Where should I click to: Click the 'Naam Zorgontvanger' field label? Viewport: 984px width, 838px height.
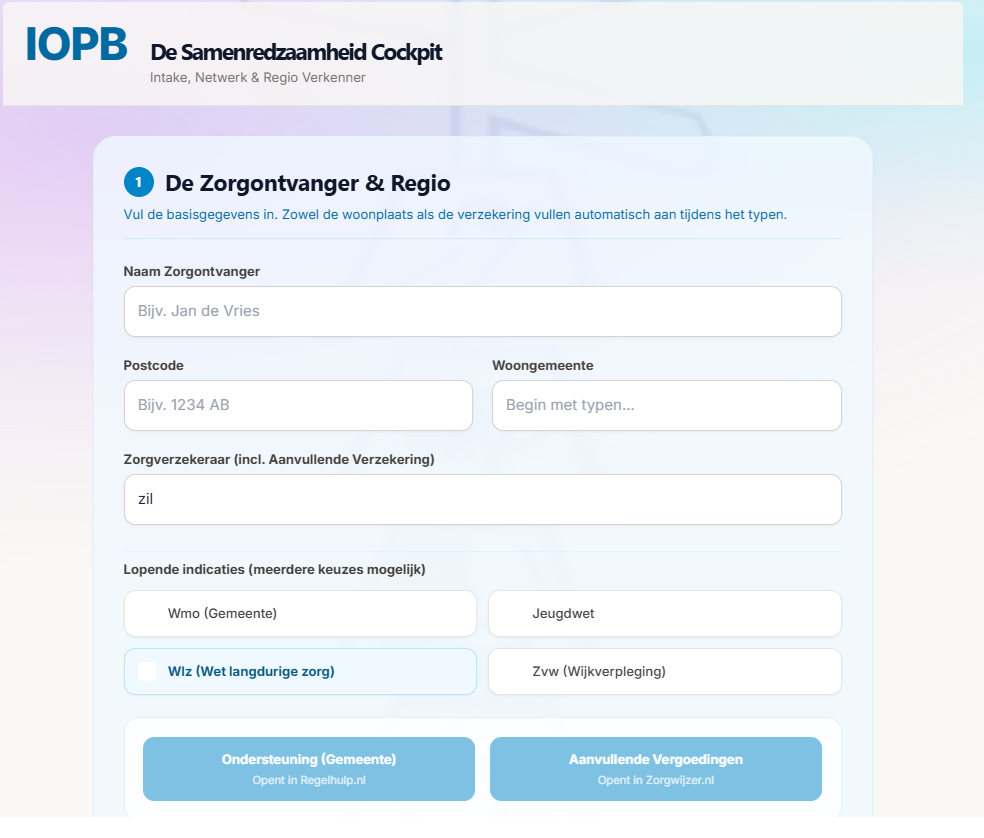point(191,272)
